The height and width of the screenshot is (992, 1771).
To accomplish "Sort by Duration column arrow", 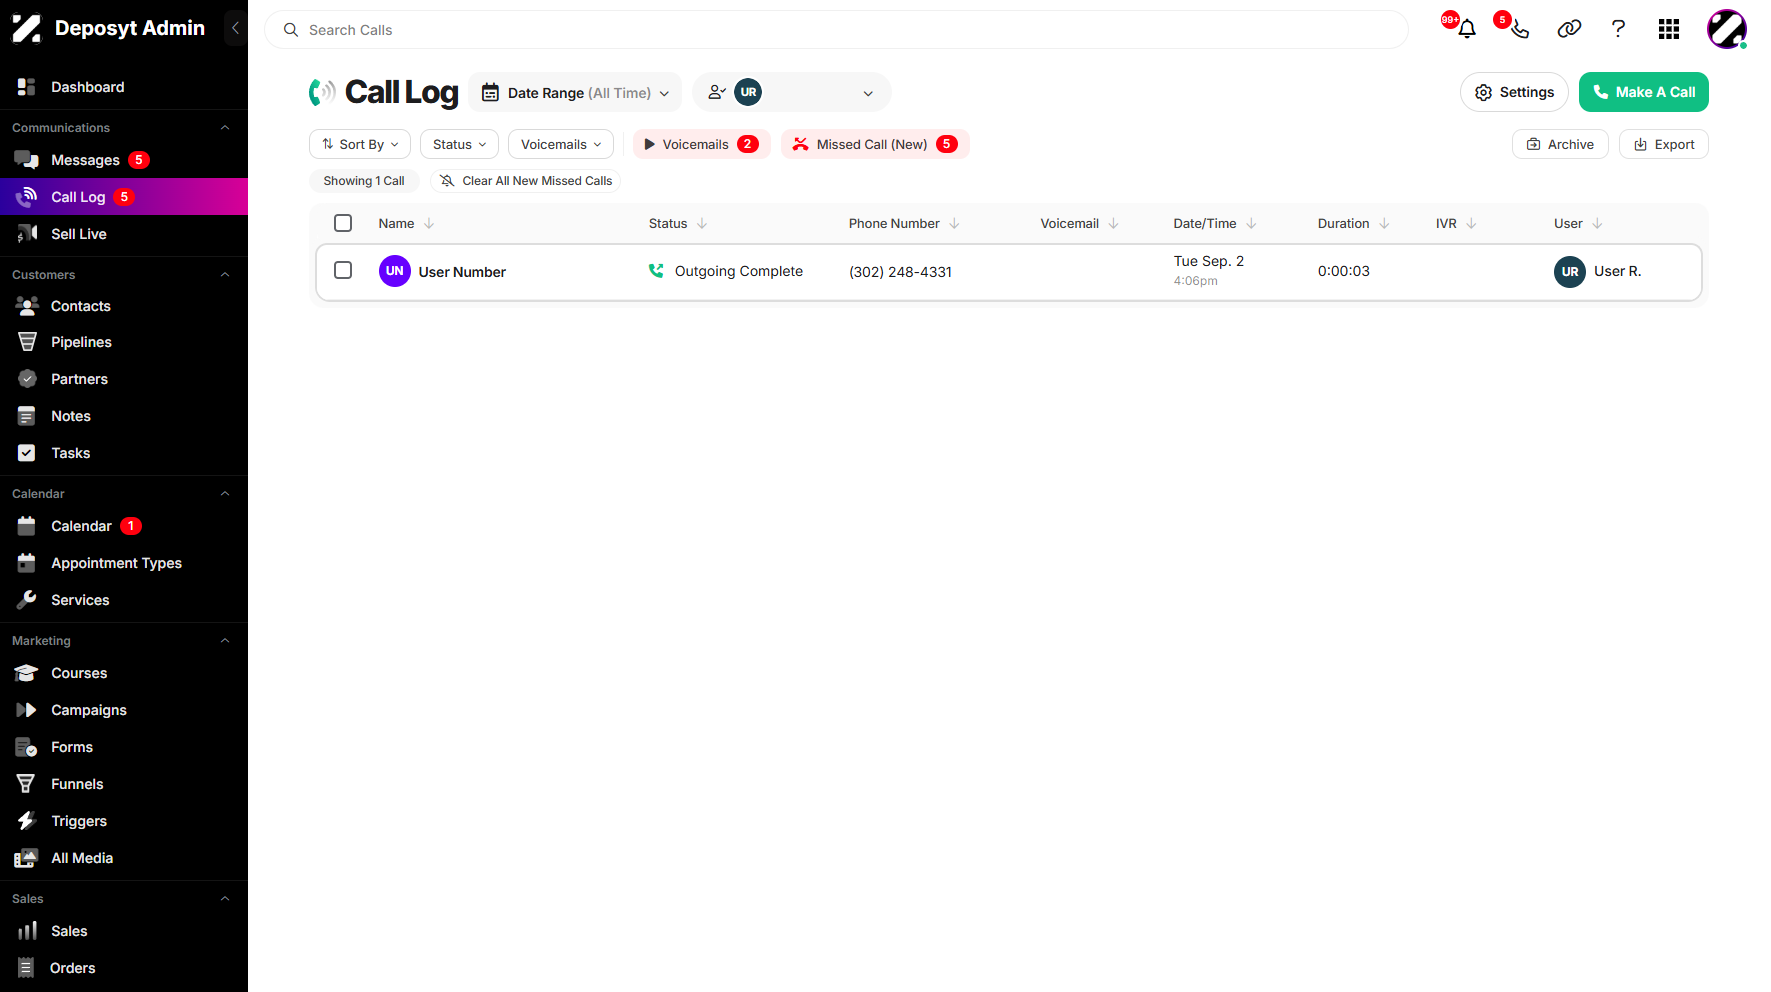I will click(x=1384, y=223).
